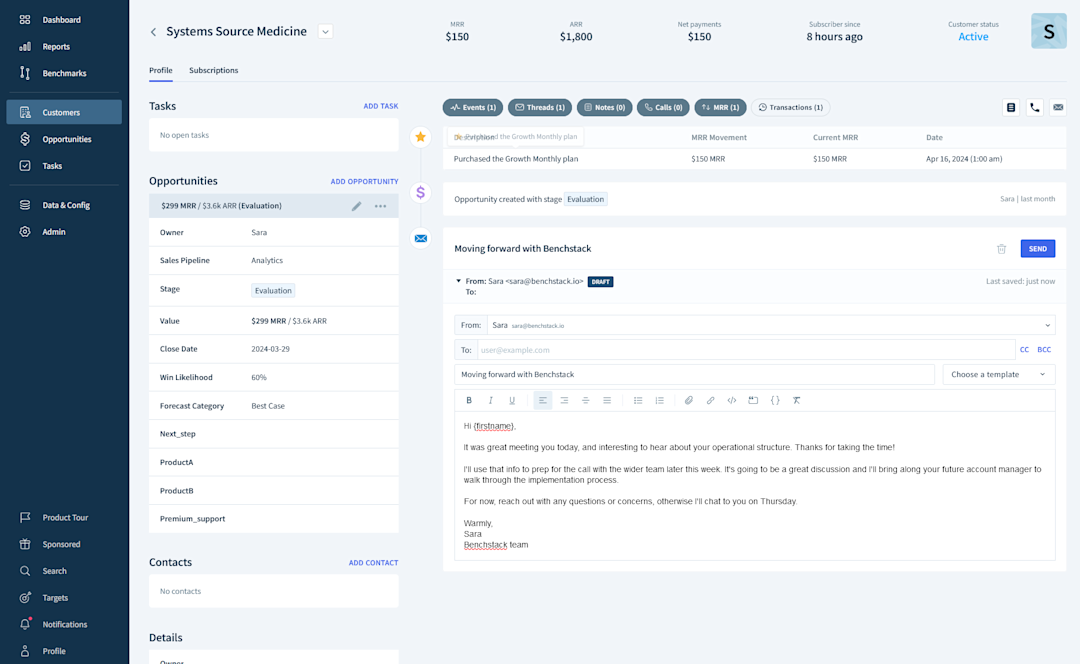Toggle the Notes (0) filter
The image size is (1080, 664).
point(604,107)
